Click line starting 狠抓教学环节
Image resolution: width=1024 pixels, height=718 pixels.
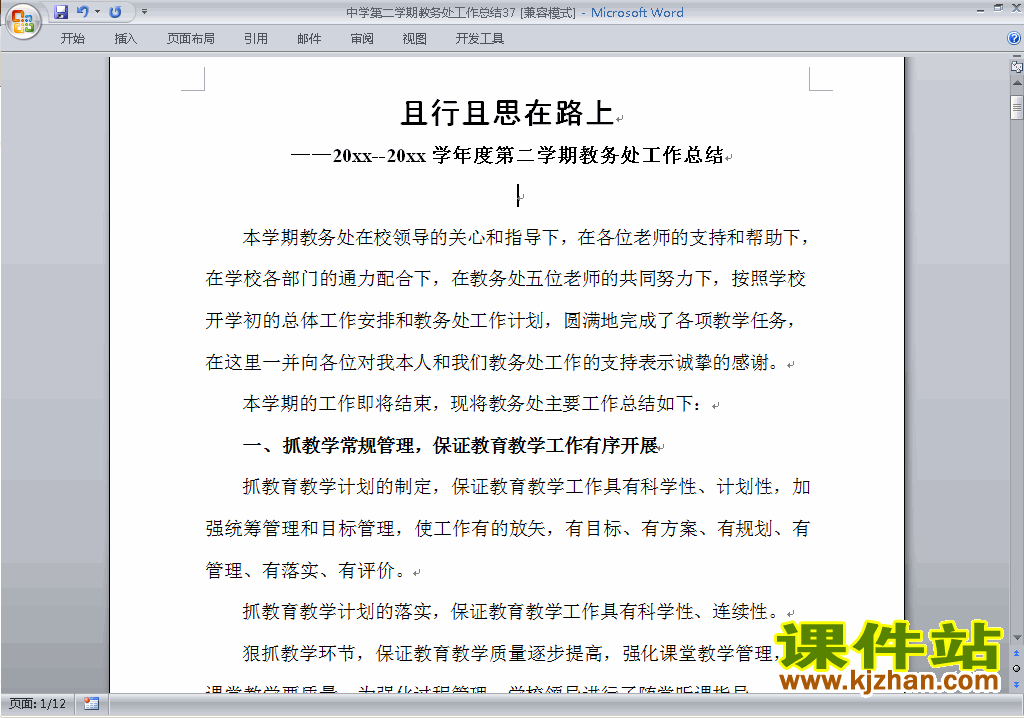click(x=513, y=653)
